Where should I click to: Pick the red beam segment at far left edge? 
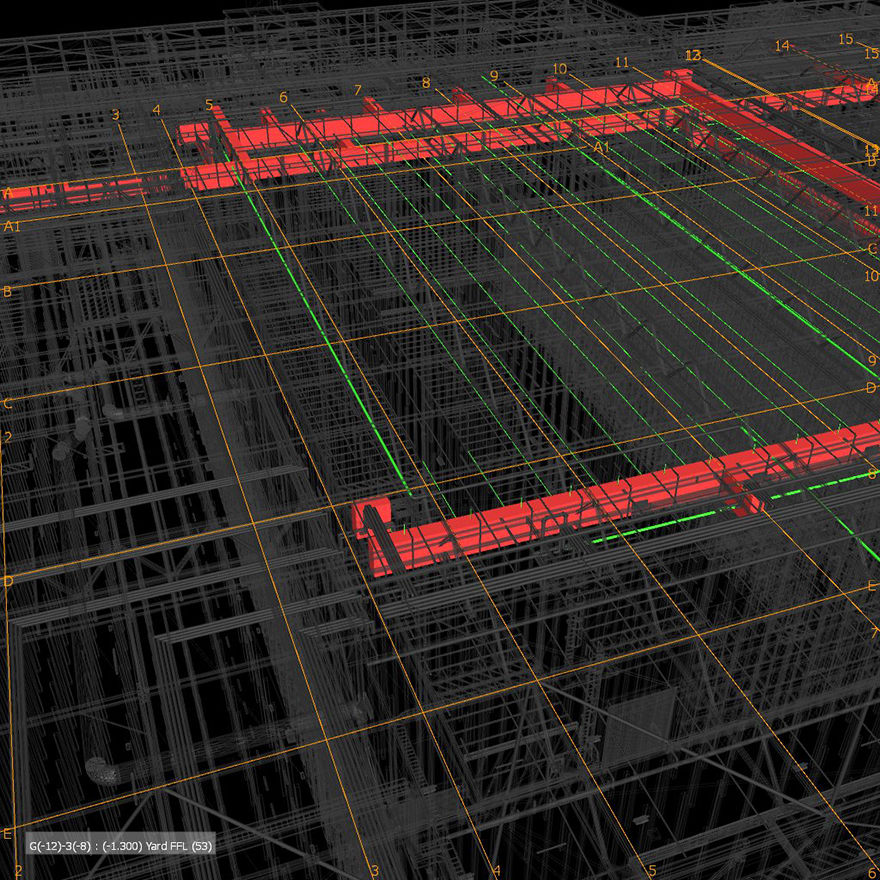coord(60,193)
